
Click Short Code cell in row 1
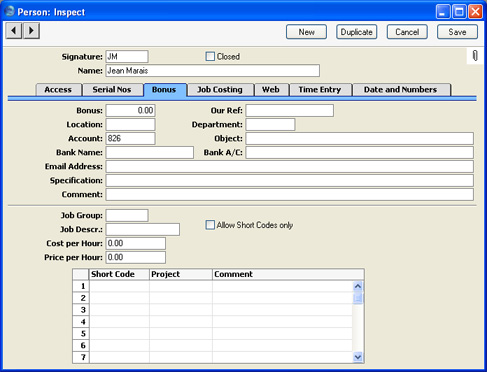119,286
